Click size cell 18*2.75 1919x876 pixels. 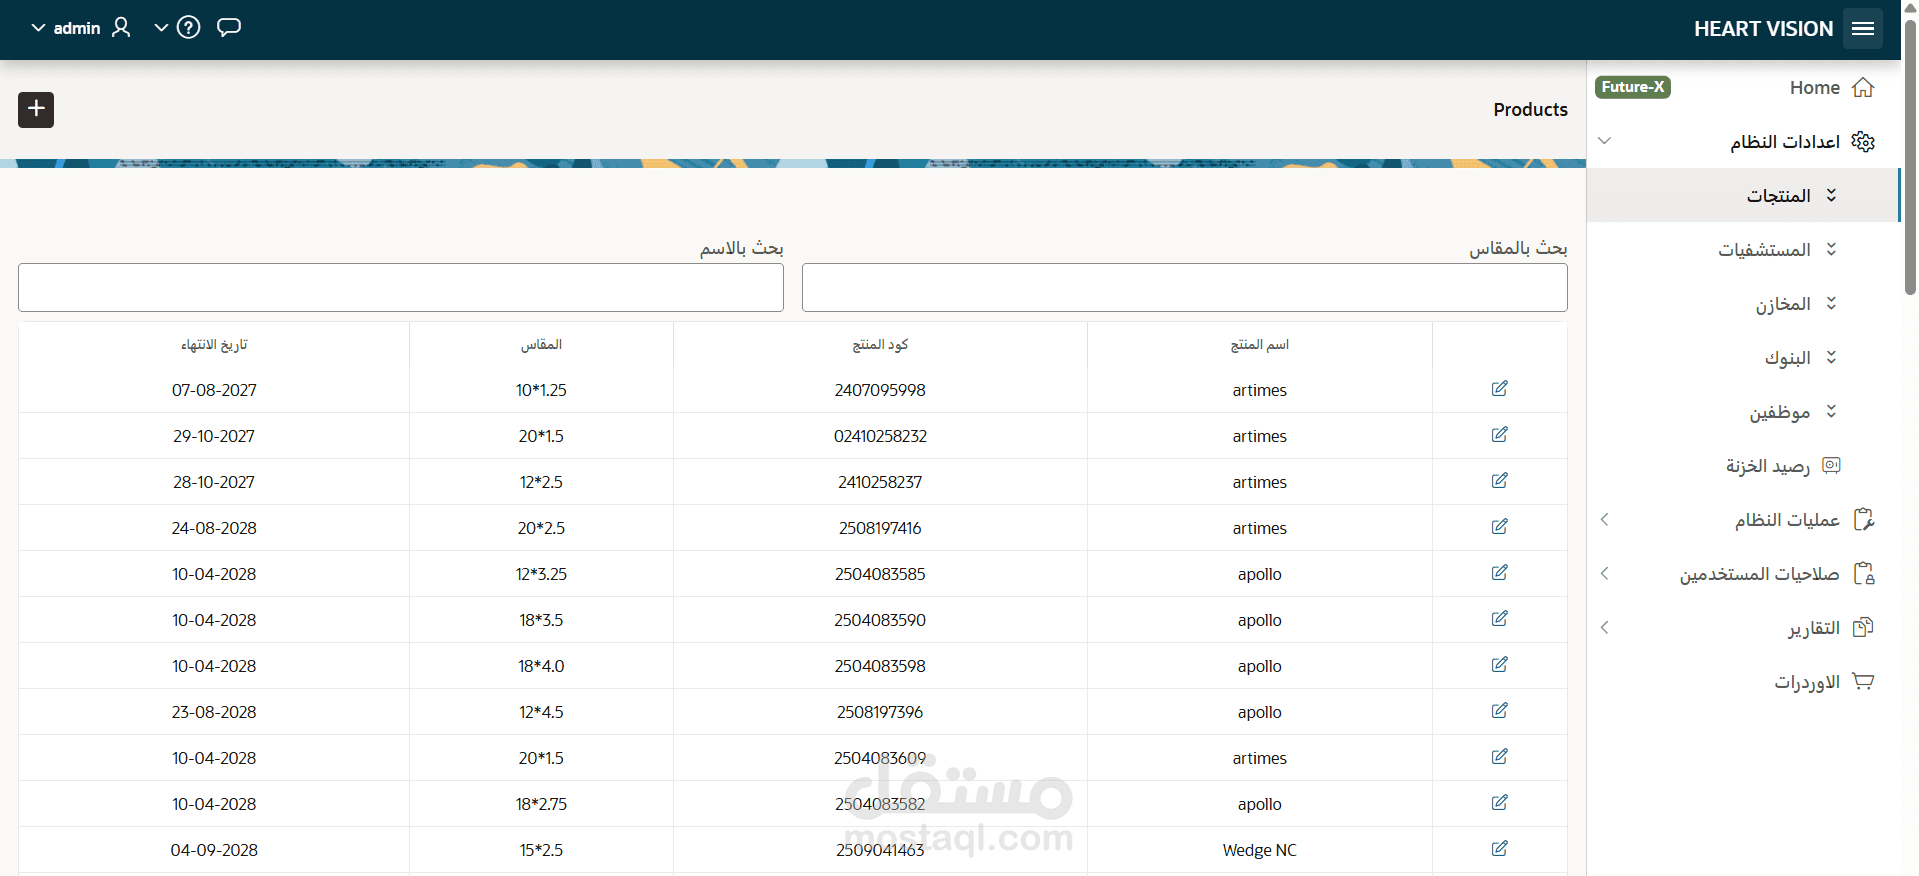pyautogui.click(x=541, y=804)
